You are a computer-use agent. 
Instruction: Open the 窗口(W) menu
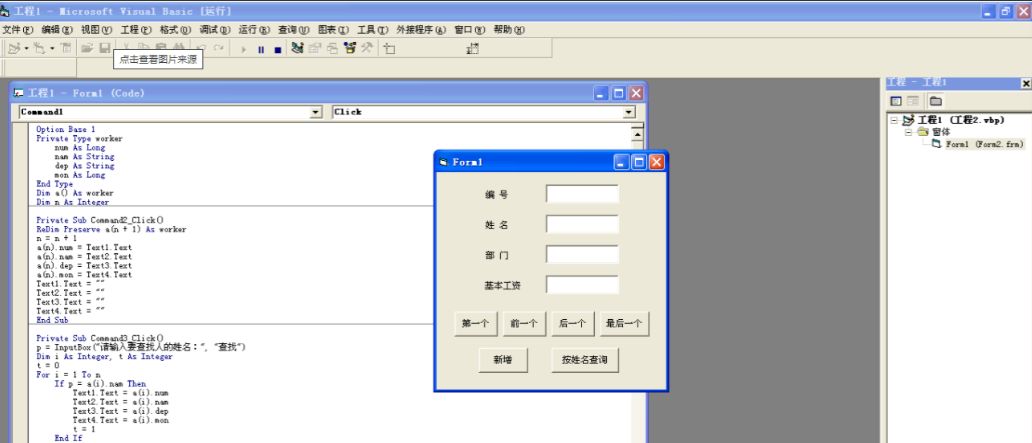tap(470, 30)
